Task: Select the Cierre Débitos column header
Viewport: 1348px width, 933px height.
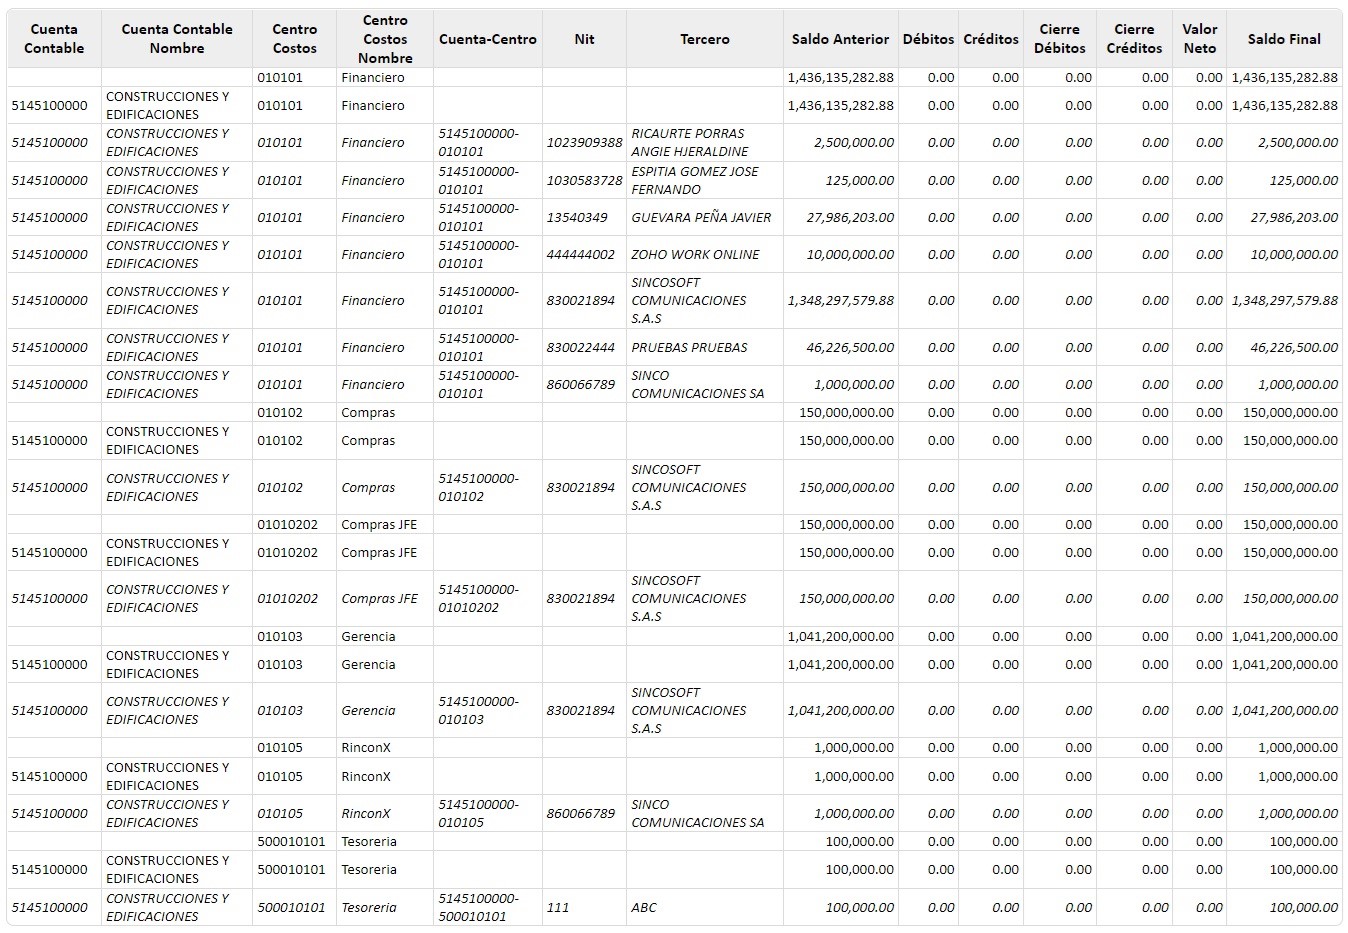Action: click(x=1060, y=39)
